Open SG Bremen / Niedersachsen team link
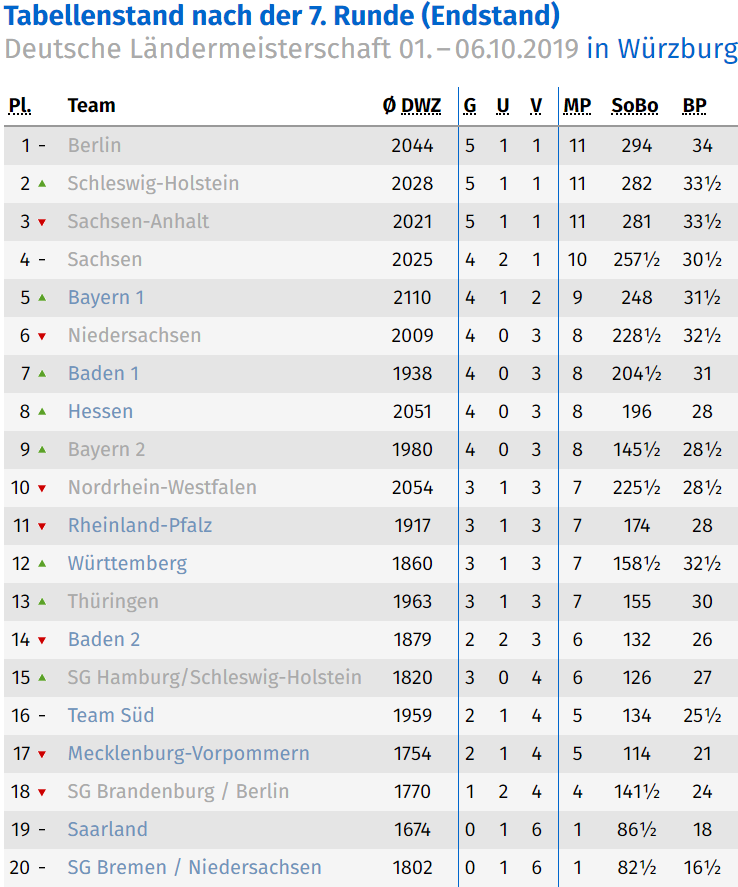This screenshot has width=738, height=887. point(195,867)
